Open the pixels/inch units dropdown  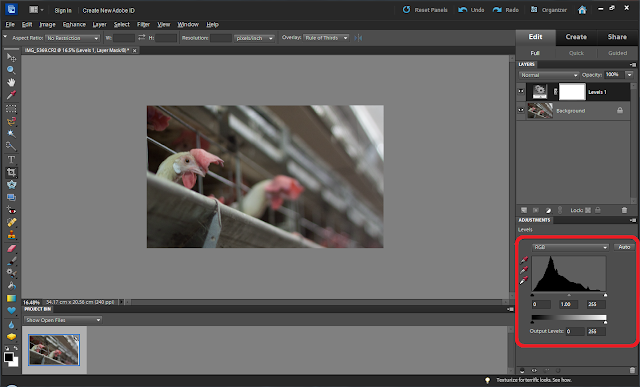pyautogui.click(x=254, y=38)
